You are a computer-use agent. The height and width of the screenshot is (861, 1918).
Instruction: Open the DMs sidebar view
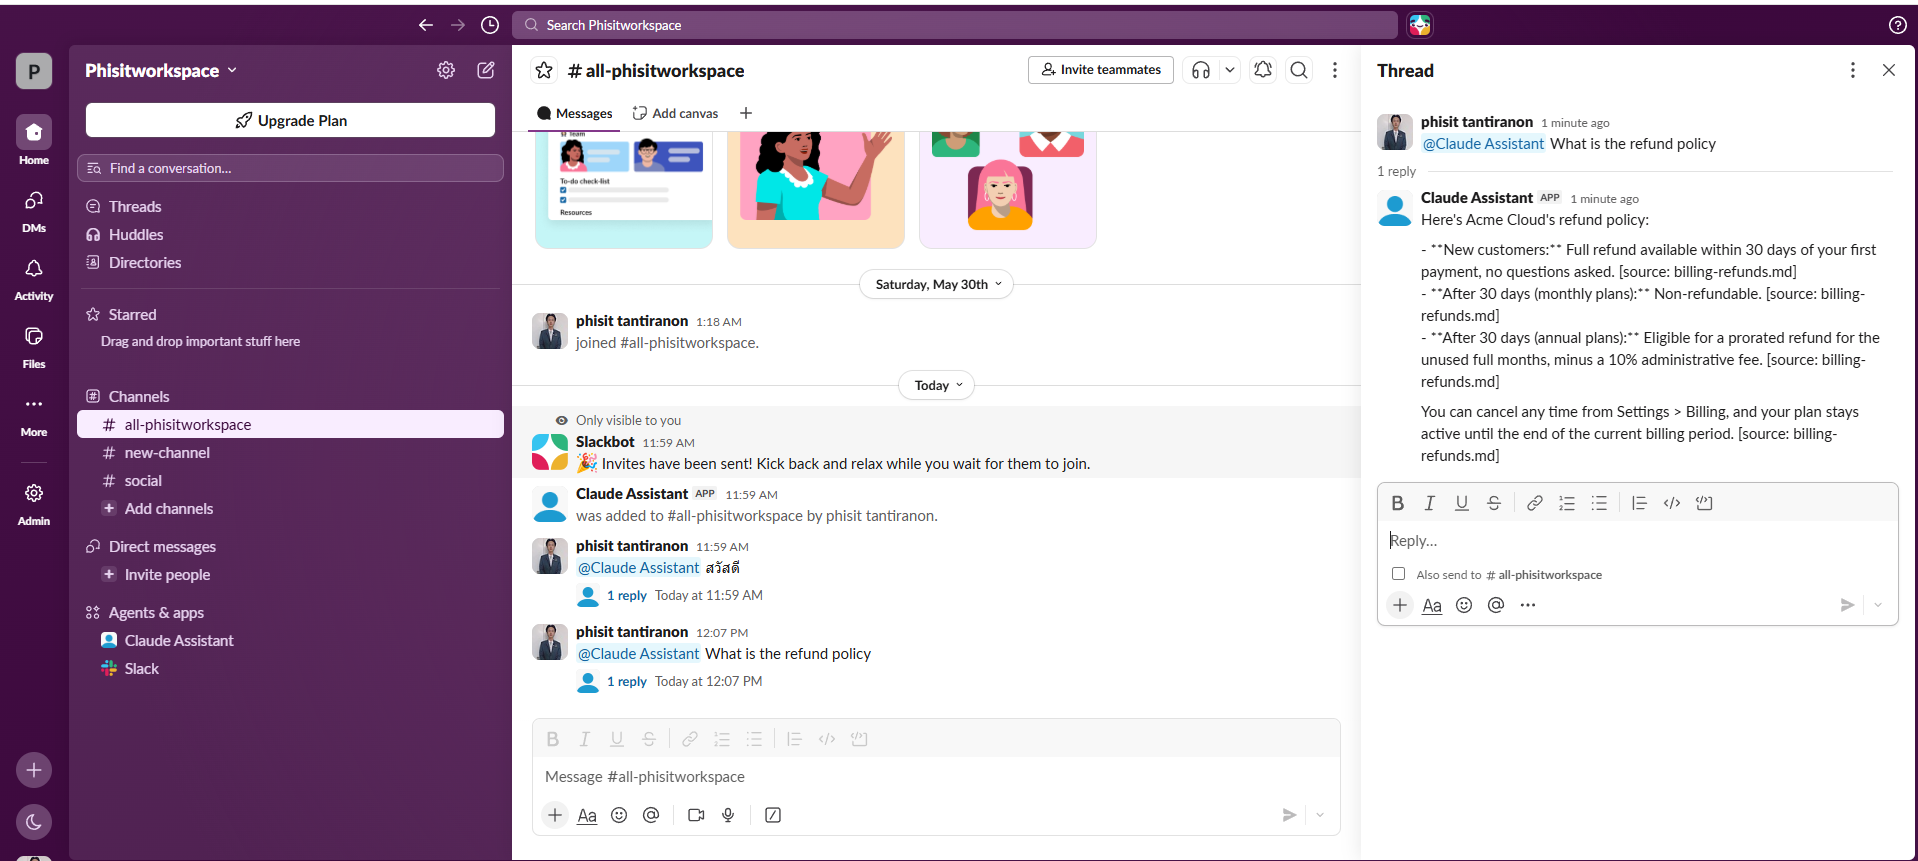pyautogui.click(x=34, y=210)
